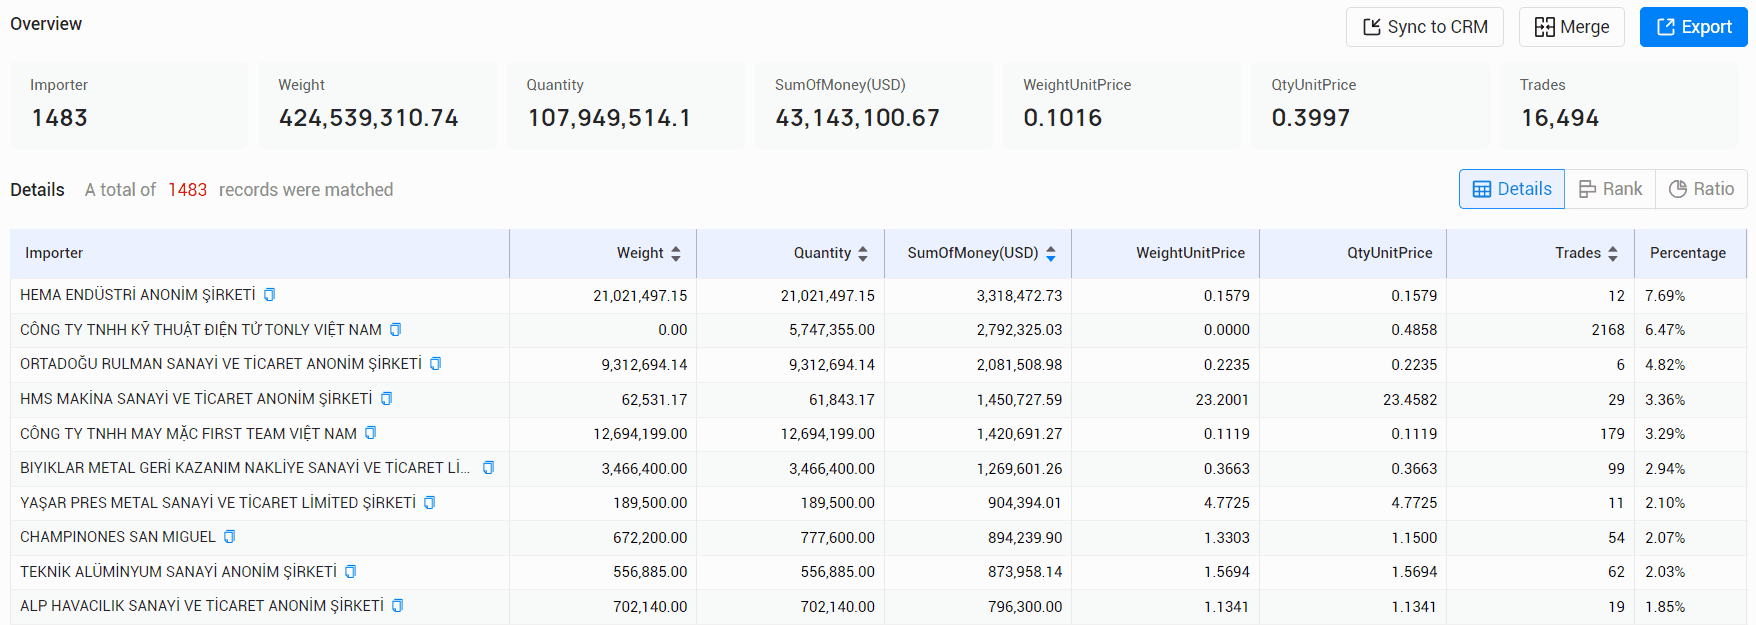Image resolution: width=1756 pixels, height=625 pixels.
Task: Select the Importer summary card showing 1483
Action: point(129,105)
